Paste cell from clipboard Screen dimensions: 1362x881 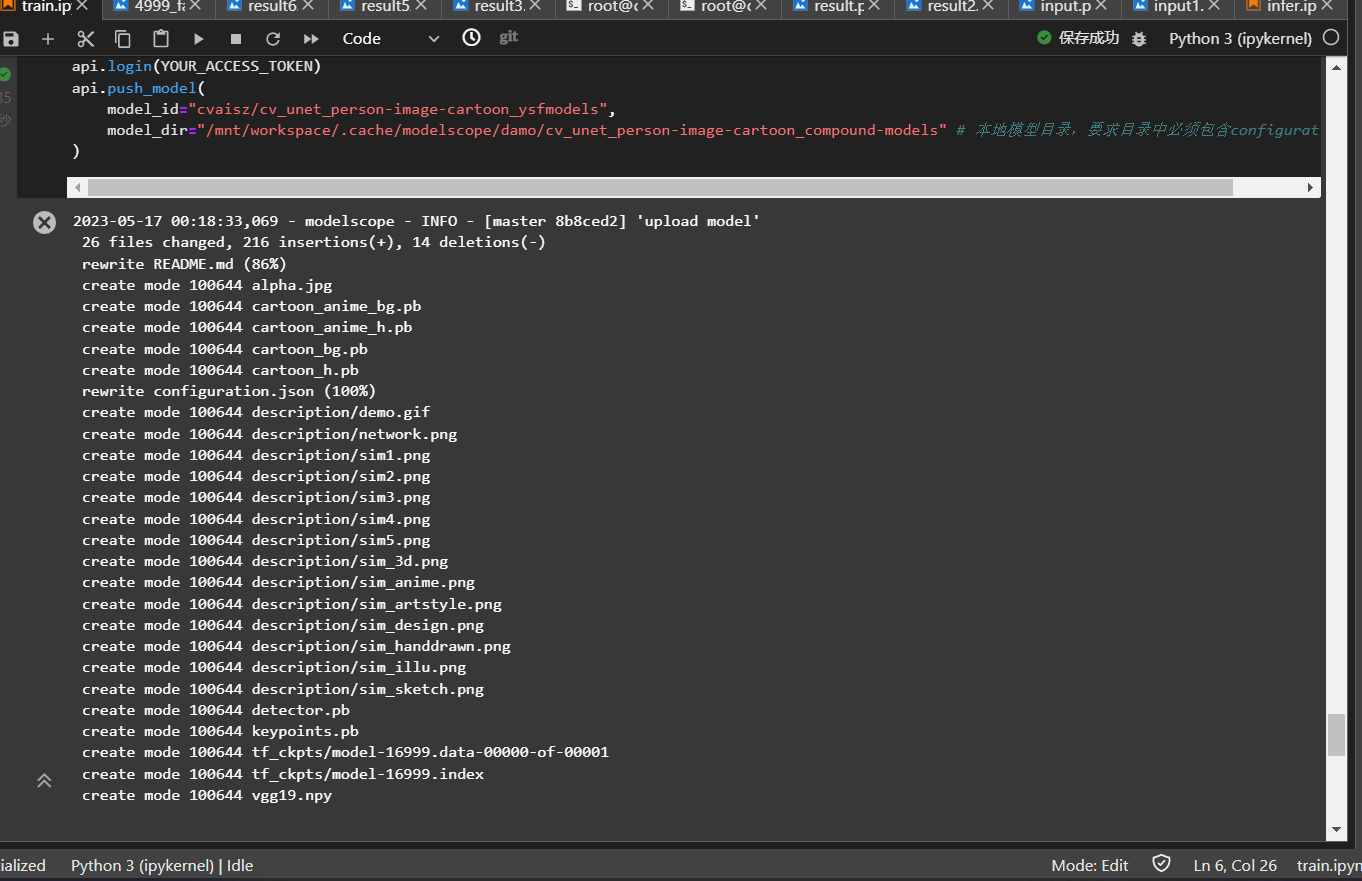(x=161, y=39)
